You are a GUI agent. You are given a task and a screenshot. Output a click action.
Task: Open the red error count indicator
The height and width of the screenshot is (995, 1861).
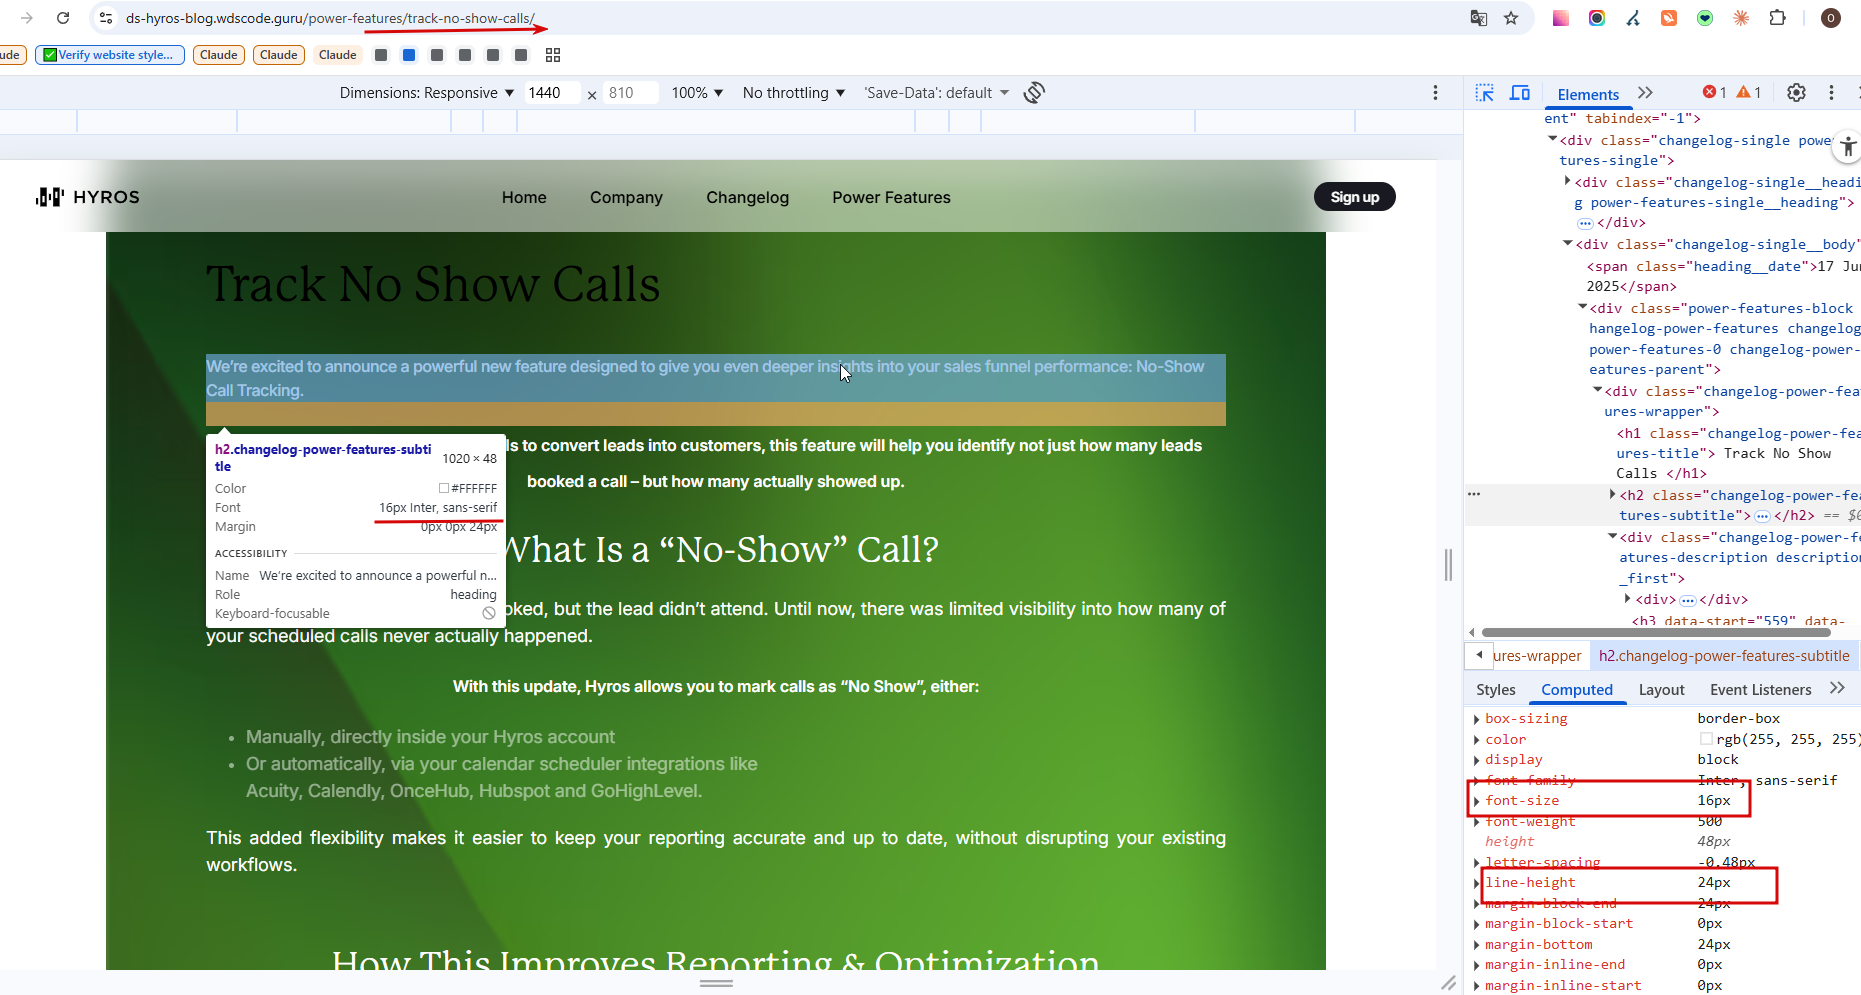pyautogui.click(x=1715, y=93)
